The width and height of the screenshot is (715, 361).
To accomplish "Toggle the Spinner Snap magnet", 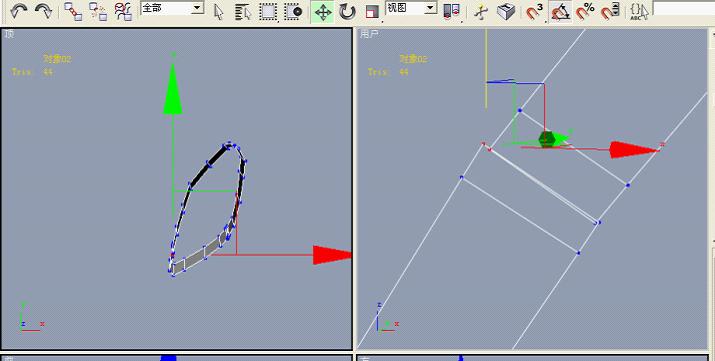I will coord(610,12).
